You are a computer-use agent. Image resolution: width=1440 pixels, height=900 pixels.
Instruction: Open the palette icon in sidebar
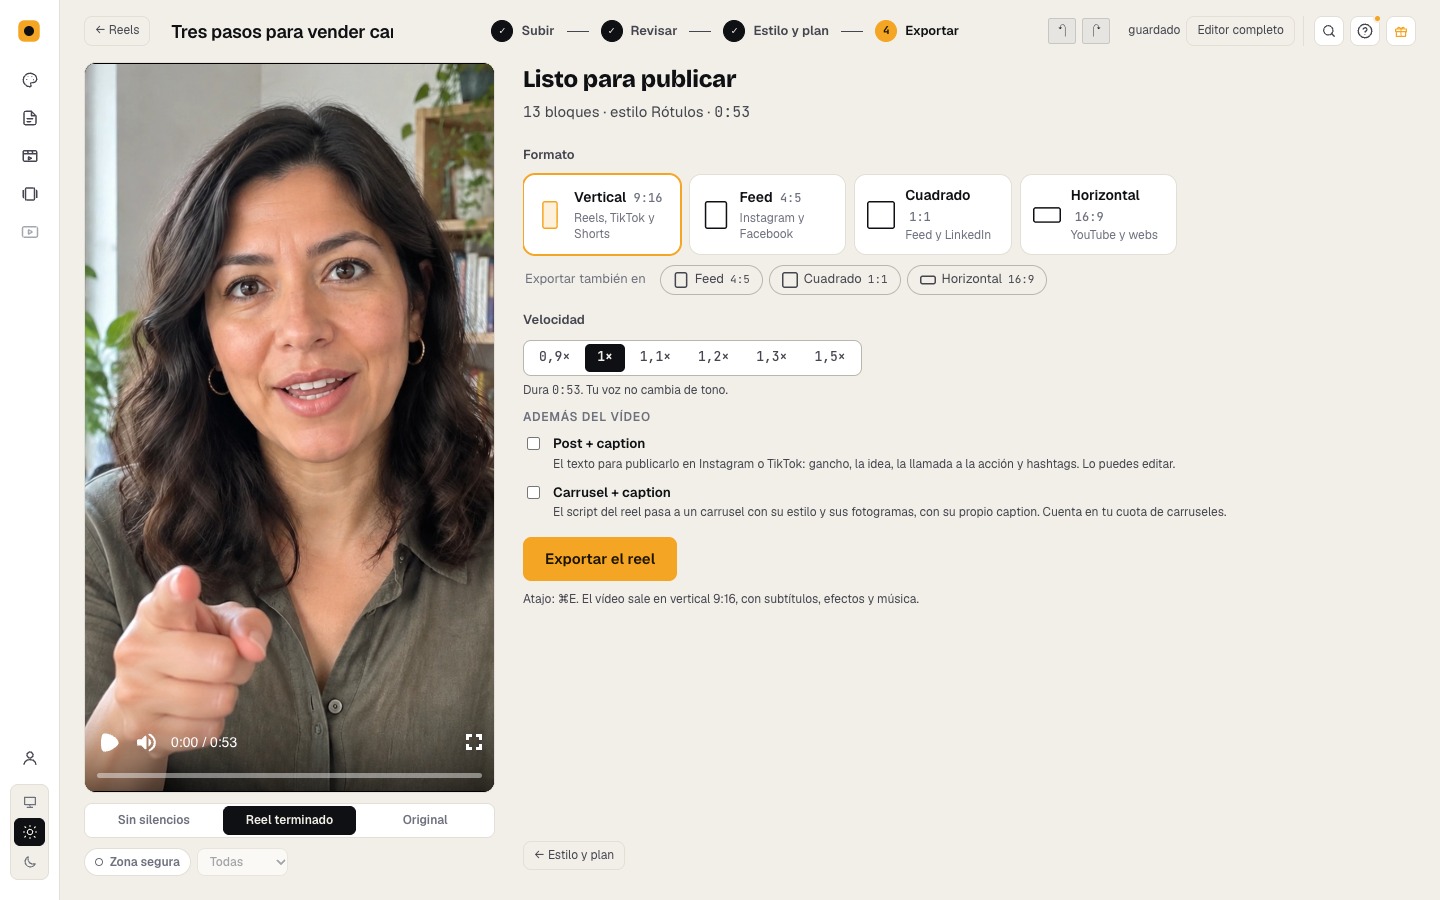30,80
